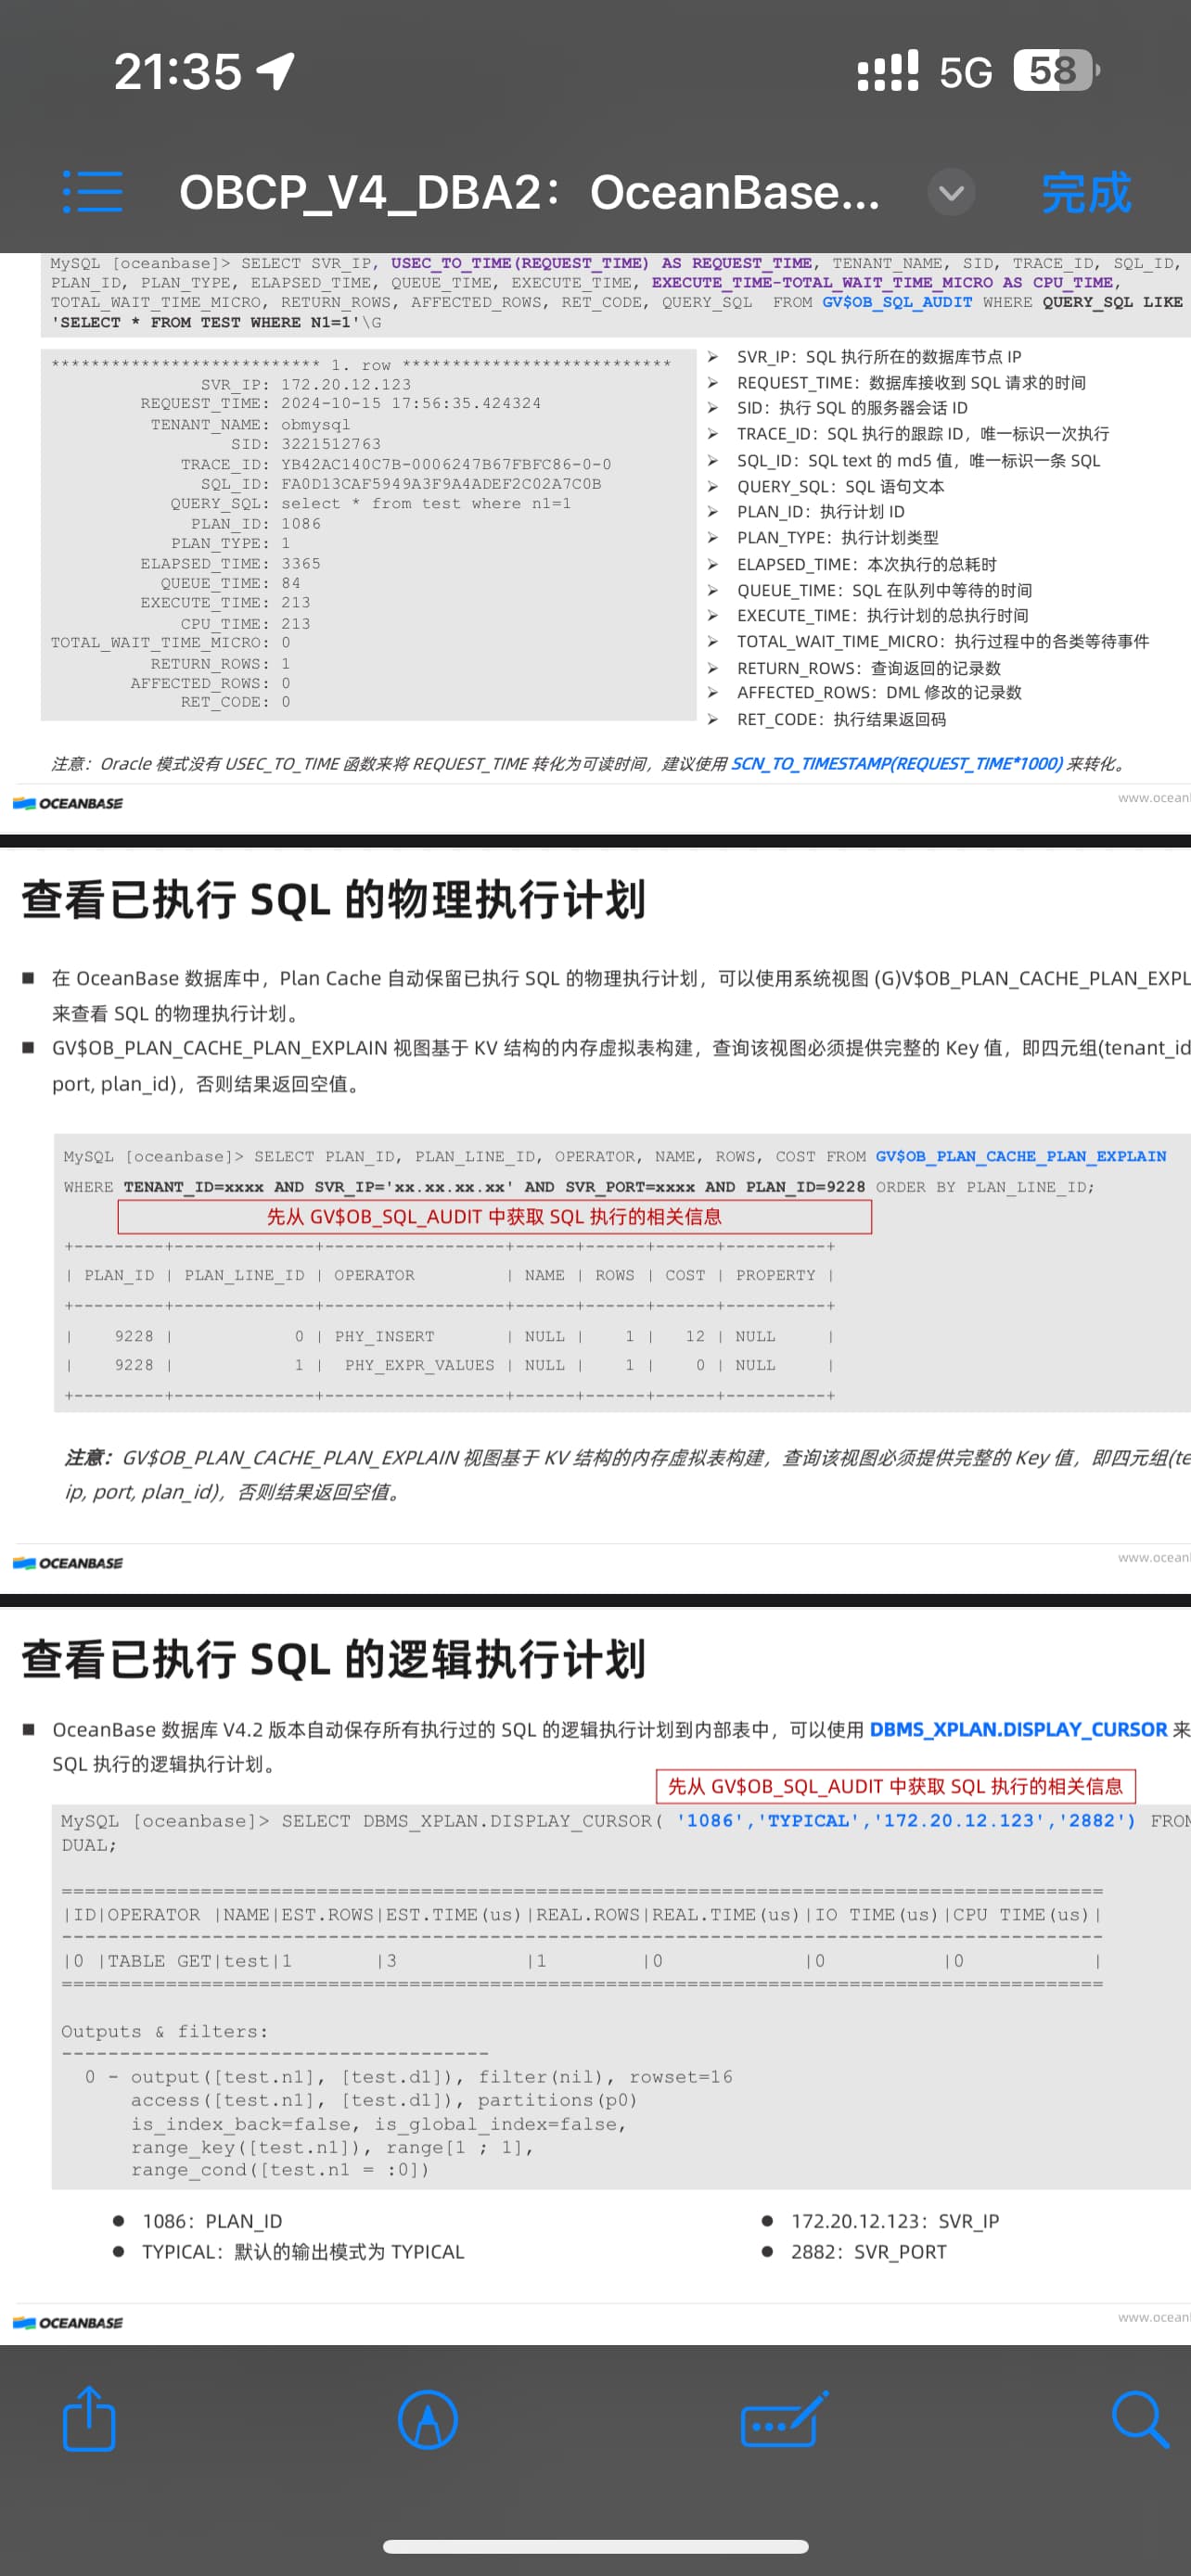
Task: Expand the document title dropdown chevron
Action: 951,192
